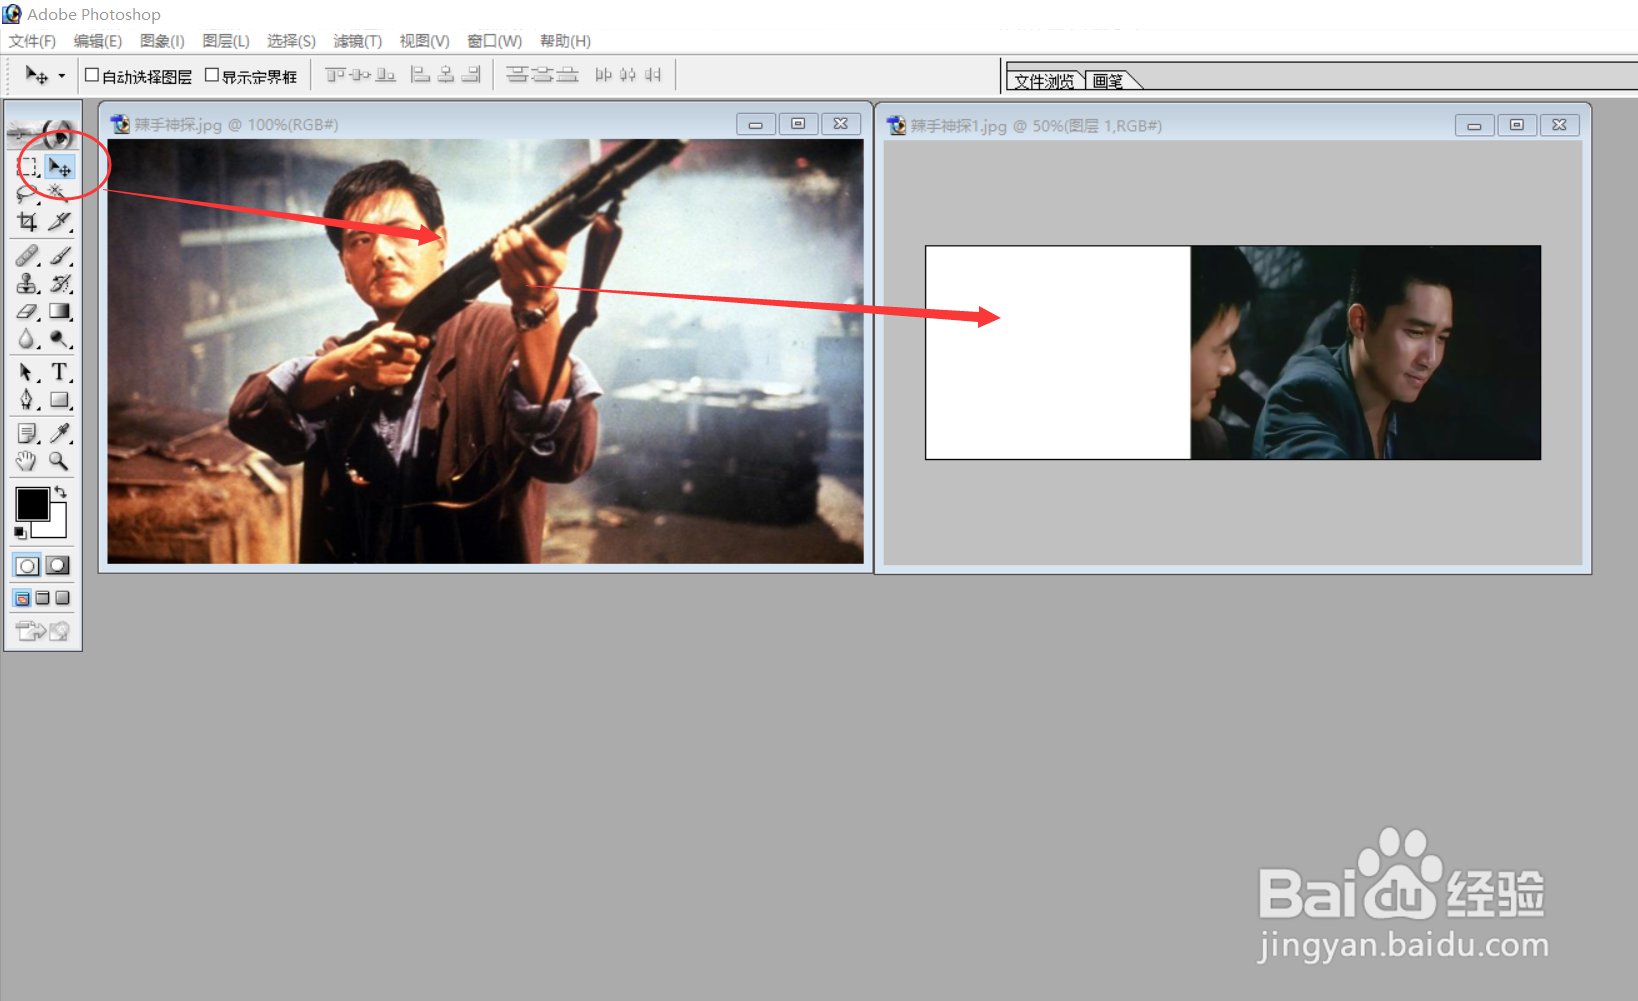The width and height of the screenshot is (1638, 1001).
Task: Click the white area in 辣手神探1.jpg canvas
Action: (1058, 352)
